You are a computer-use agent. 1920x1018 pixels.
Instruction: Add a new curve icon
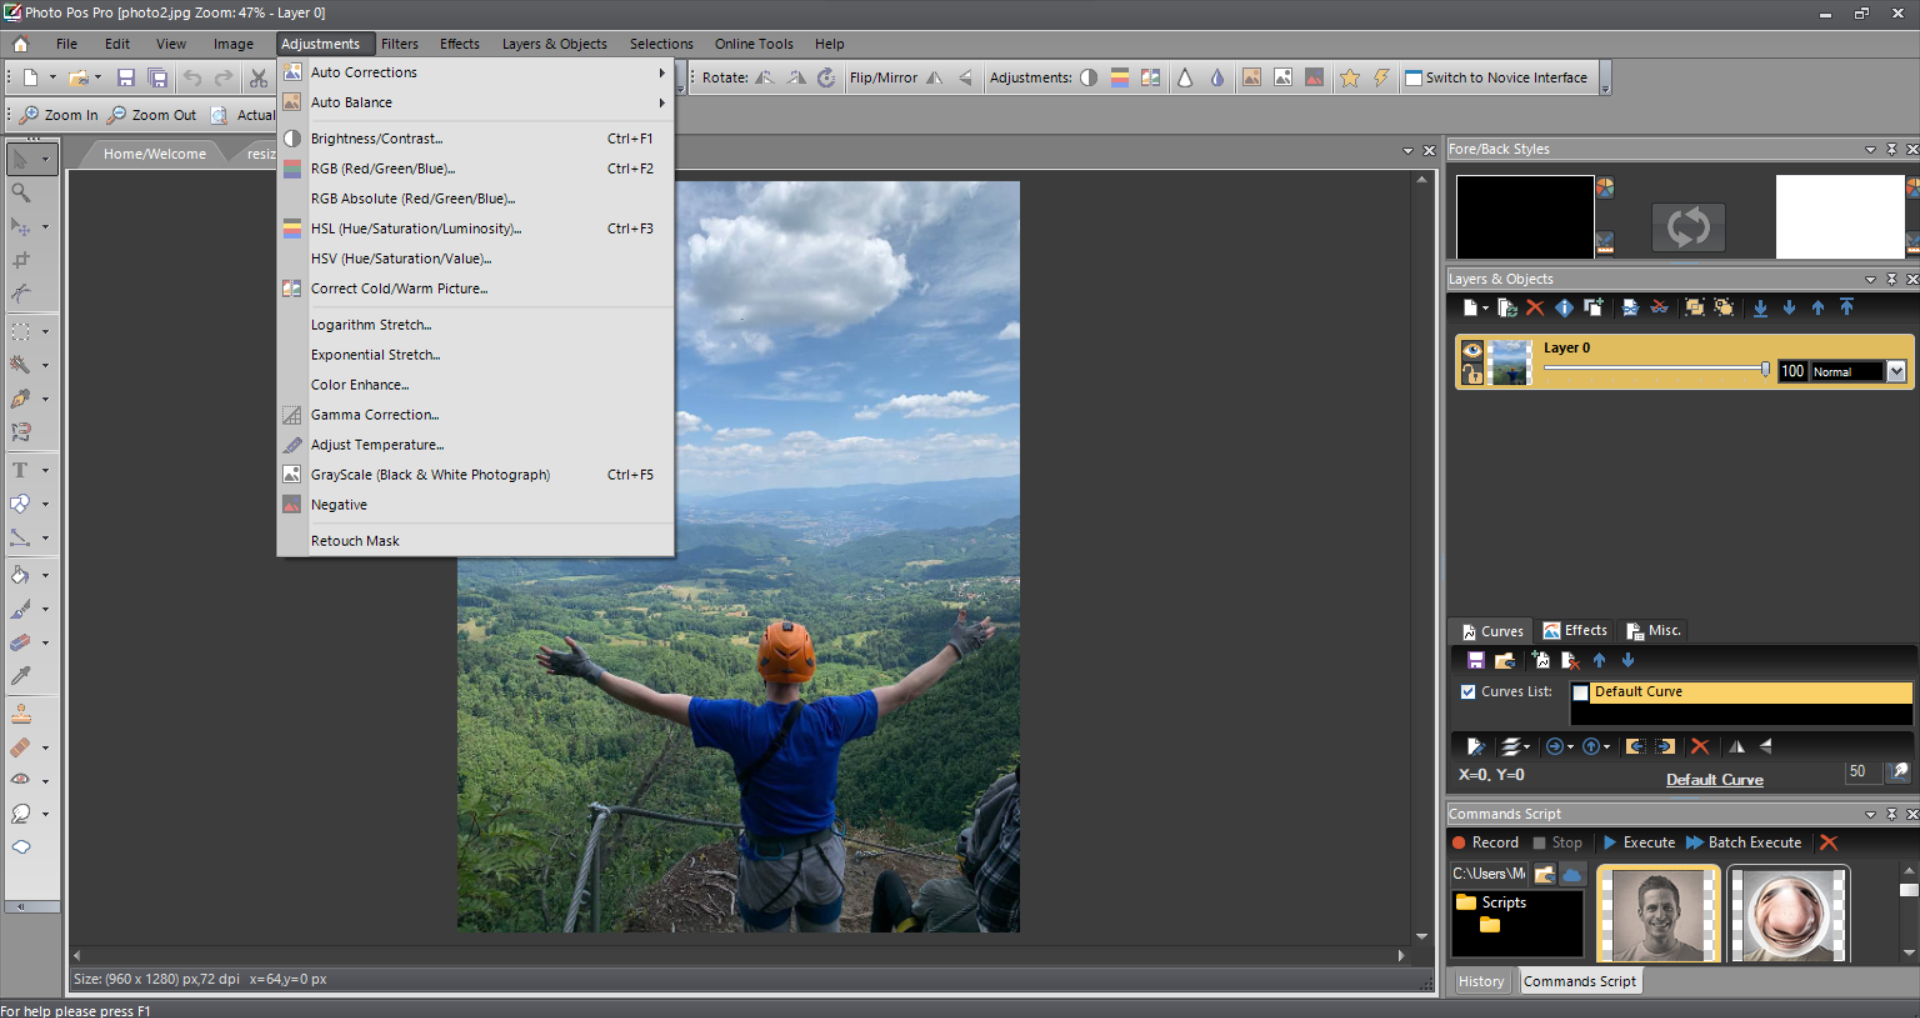(x=1541, y=661)
